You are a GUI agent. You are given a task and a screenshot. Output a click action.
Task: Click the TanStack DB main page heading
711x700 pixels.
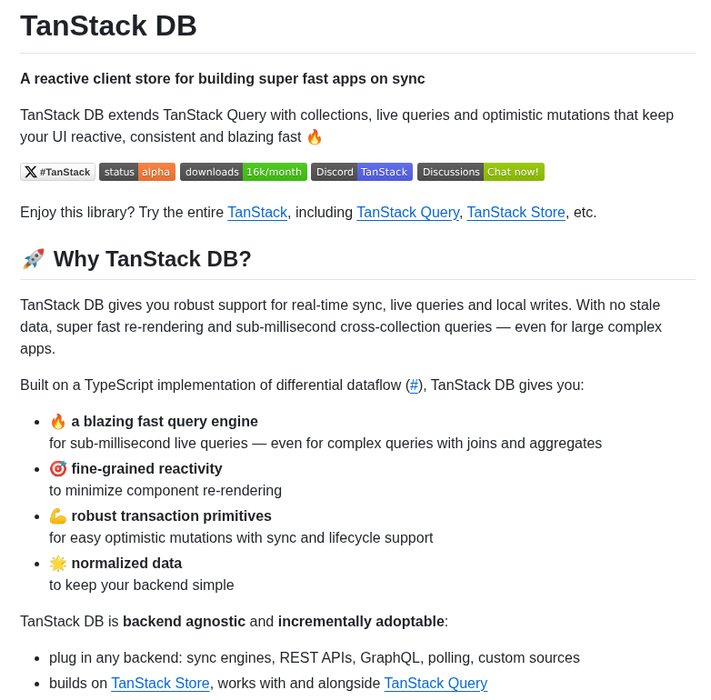click(x=108, y=26)
